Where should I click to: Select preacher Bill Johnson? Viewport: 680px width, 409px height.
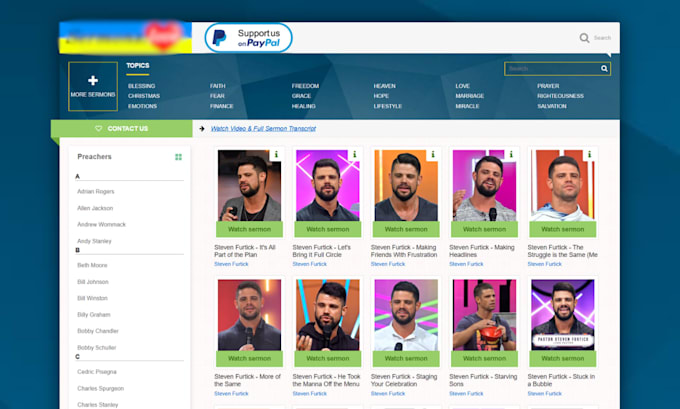click(93, 282)
